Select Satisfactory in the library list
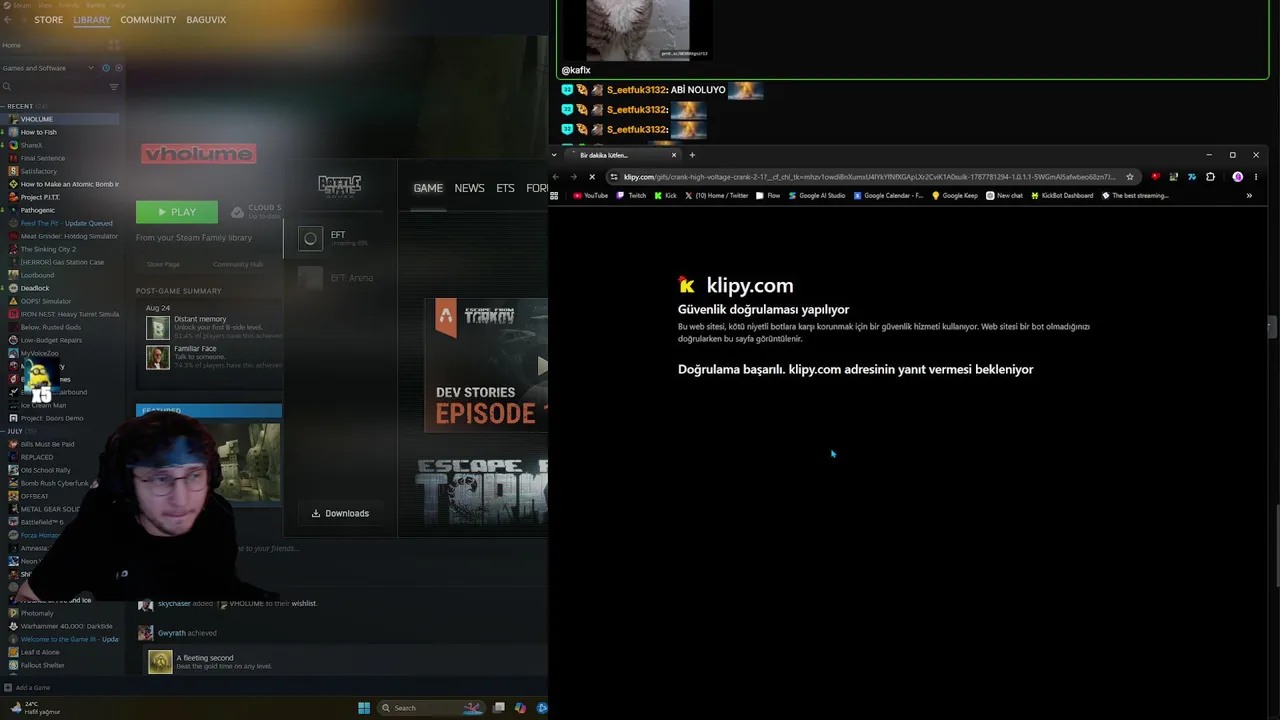Screen dimensions: 1280x720 (39, 171)
